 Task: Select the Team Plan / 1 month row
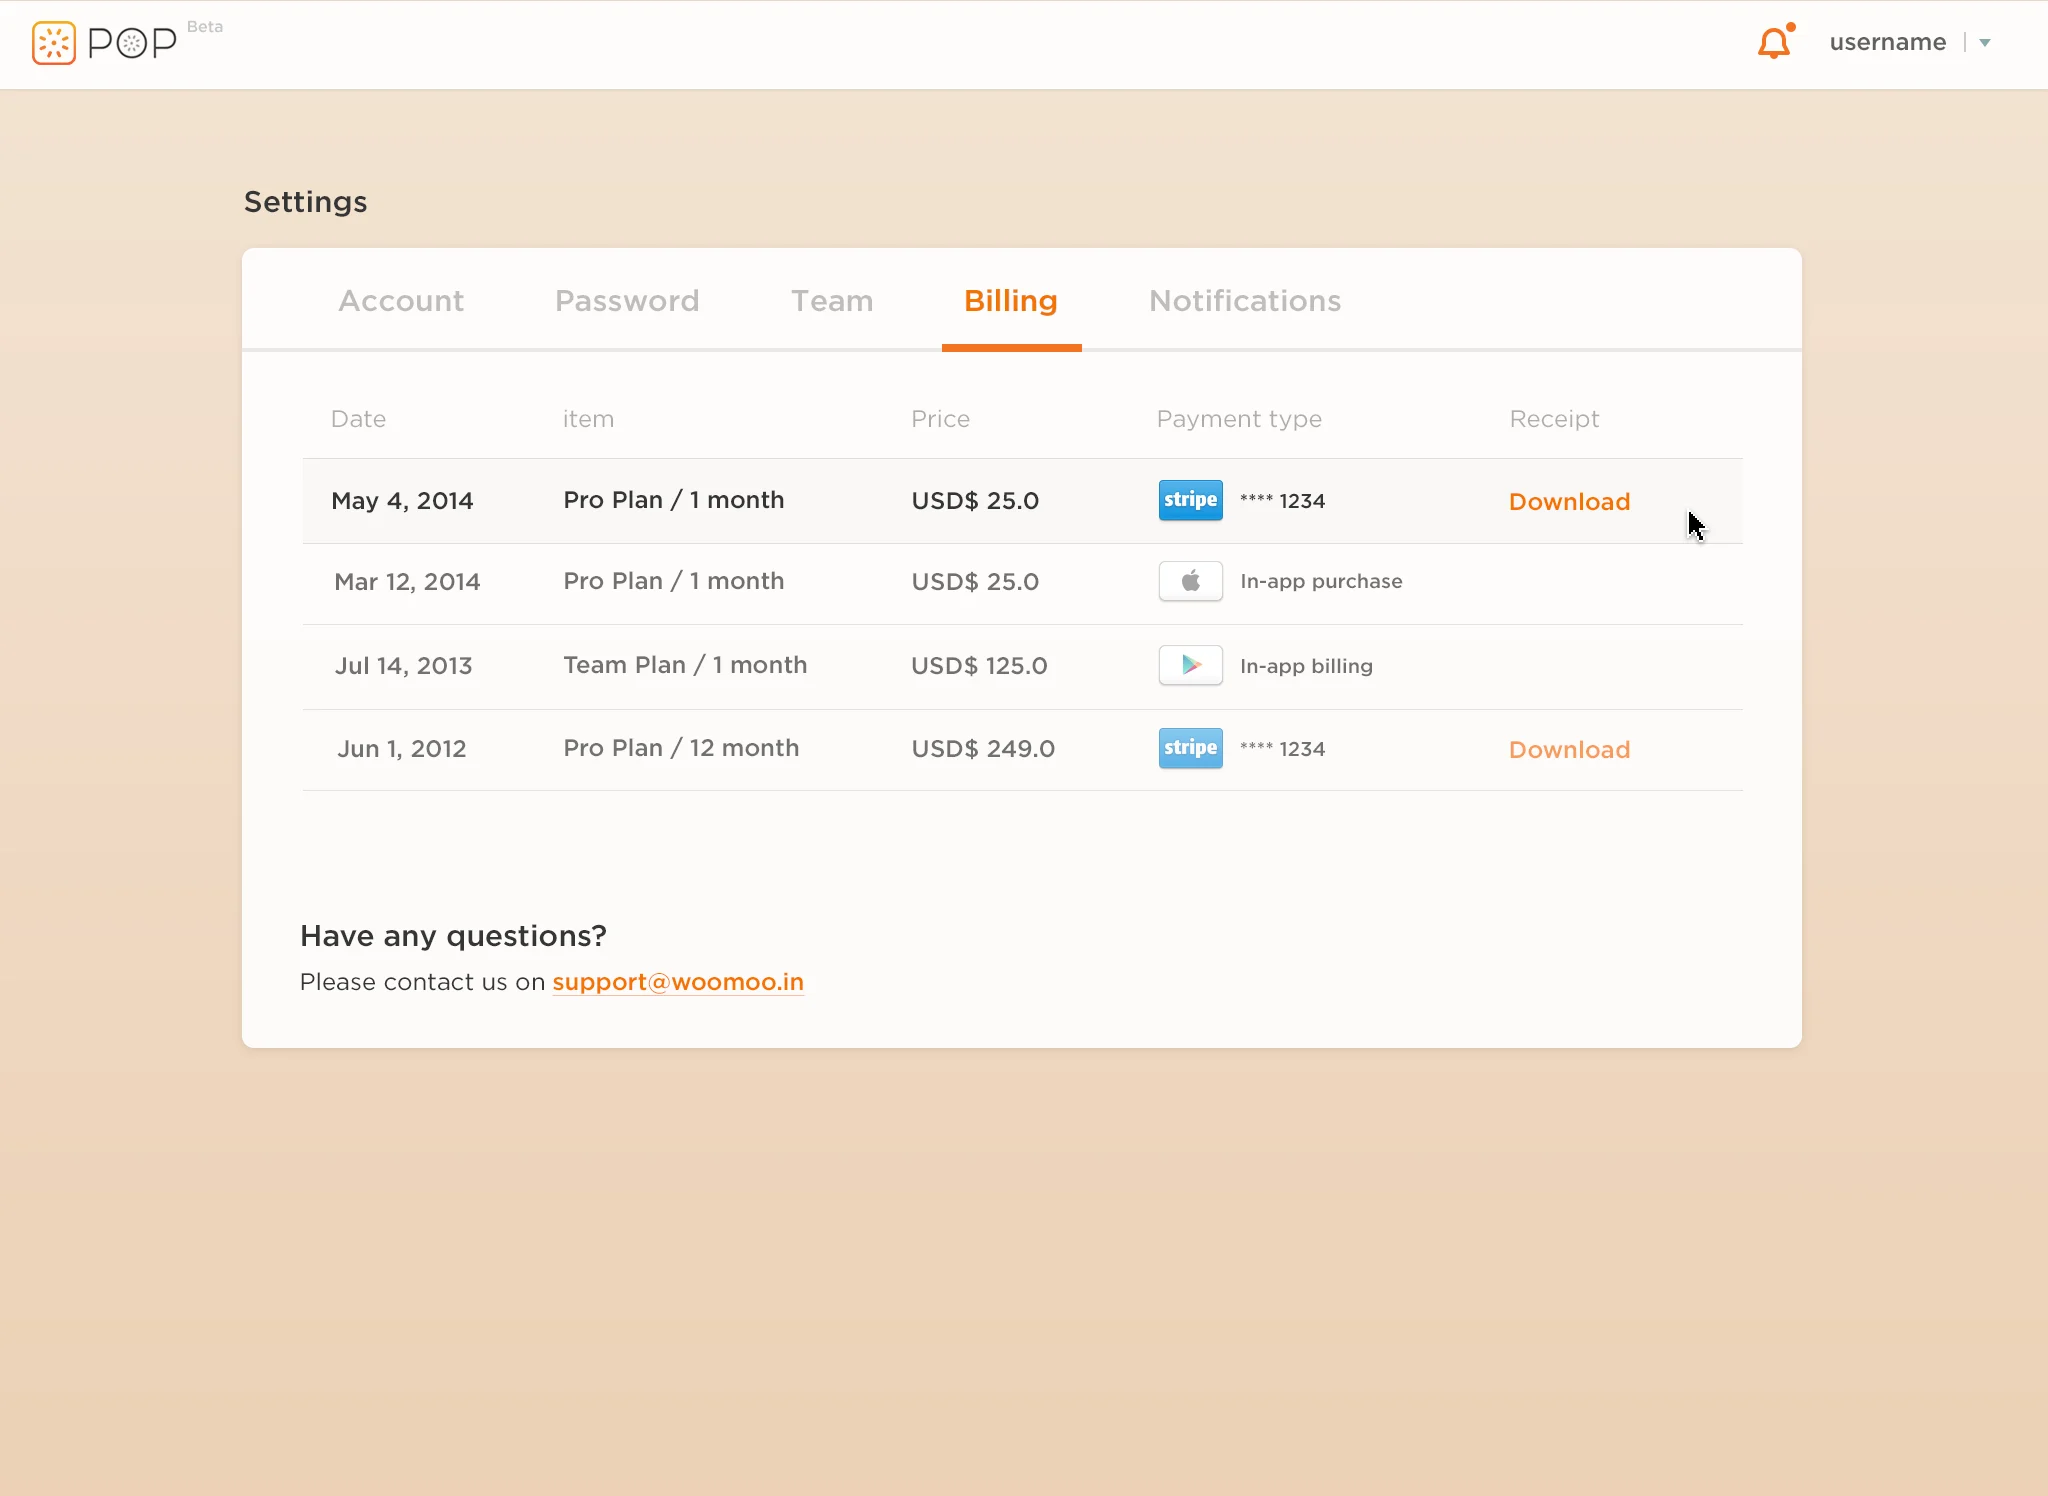(684, 665)
